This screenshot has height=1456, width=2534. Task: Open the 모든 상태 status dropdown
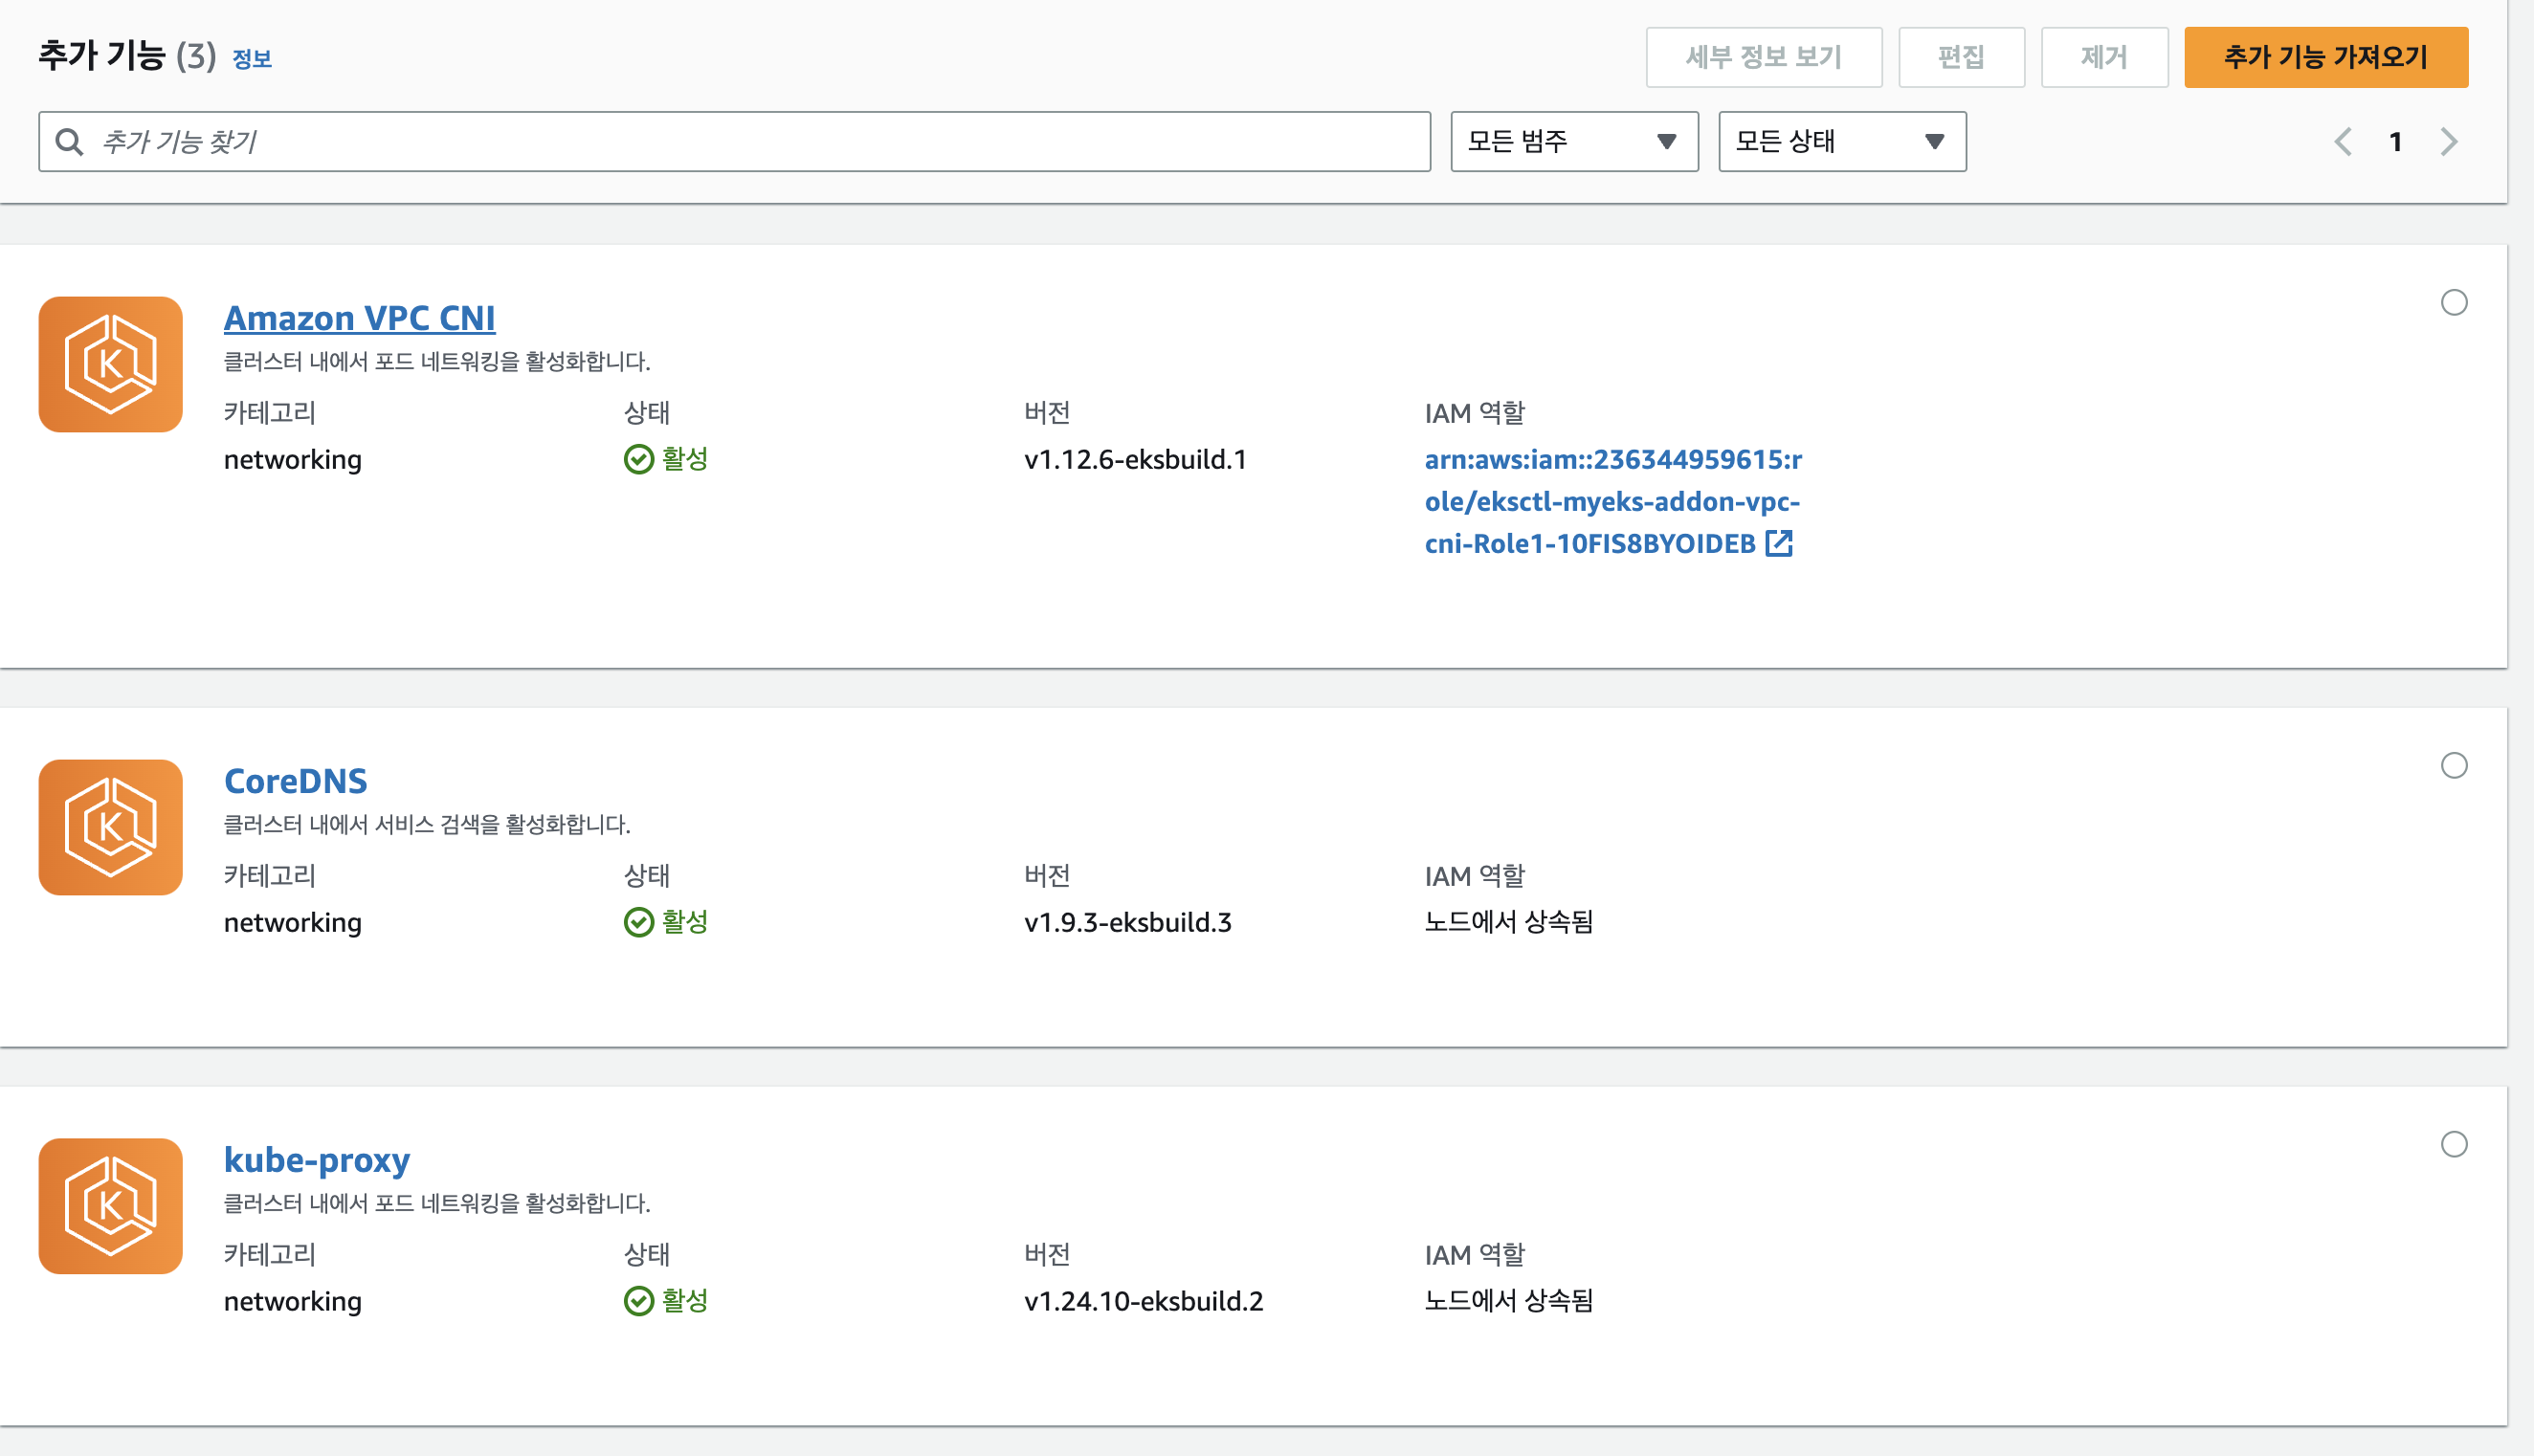(x=1842, y=142)
